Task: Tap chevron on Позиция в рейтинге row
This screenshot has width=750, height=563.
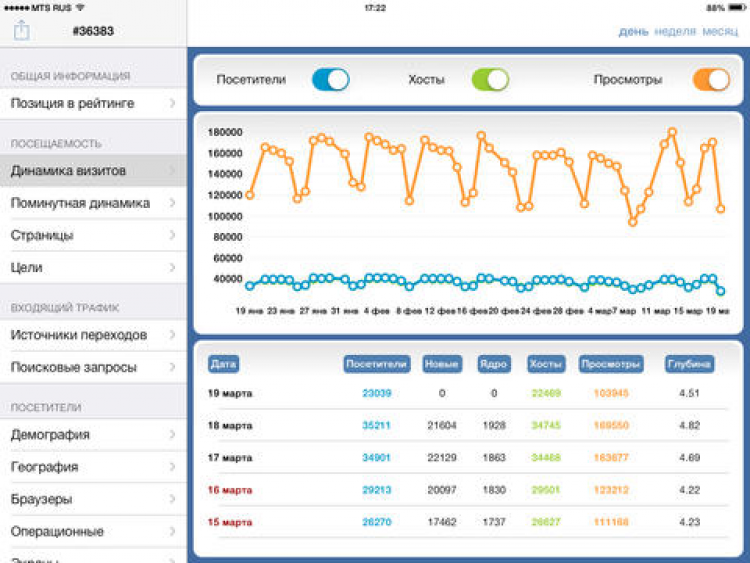Action: tap(173, 103)
